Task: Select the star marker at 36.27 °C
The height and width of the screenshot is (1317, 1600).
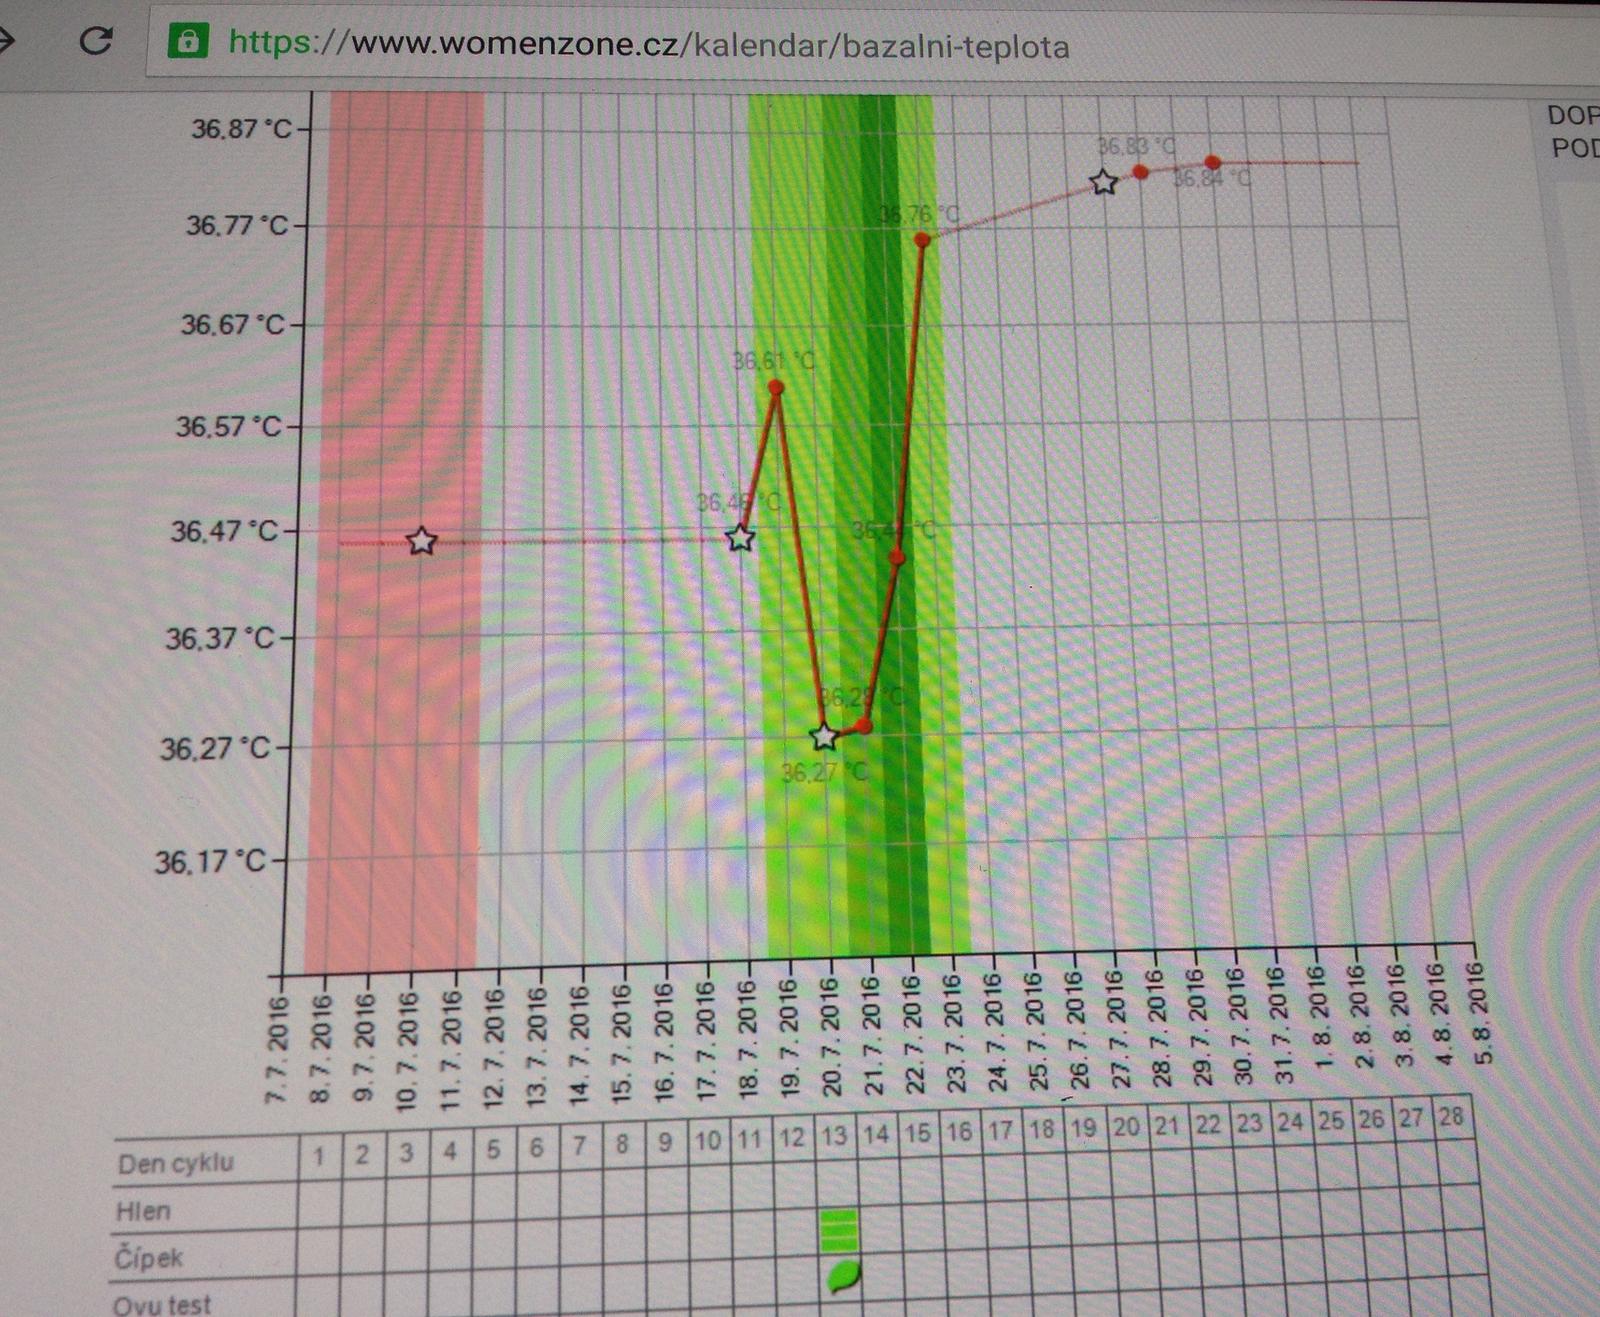Action: coord(824,737)
